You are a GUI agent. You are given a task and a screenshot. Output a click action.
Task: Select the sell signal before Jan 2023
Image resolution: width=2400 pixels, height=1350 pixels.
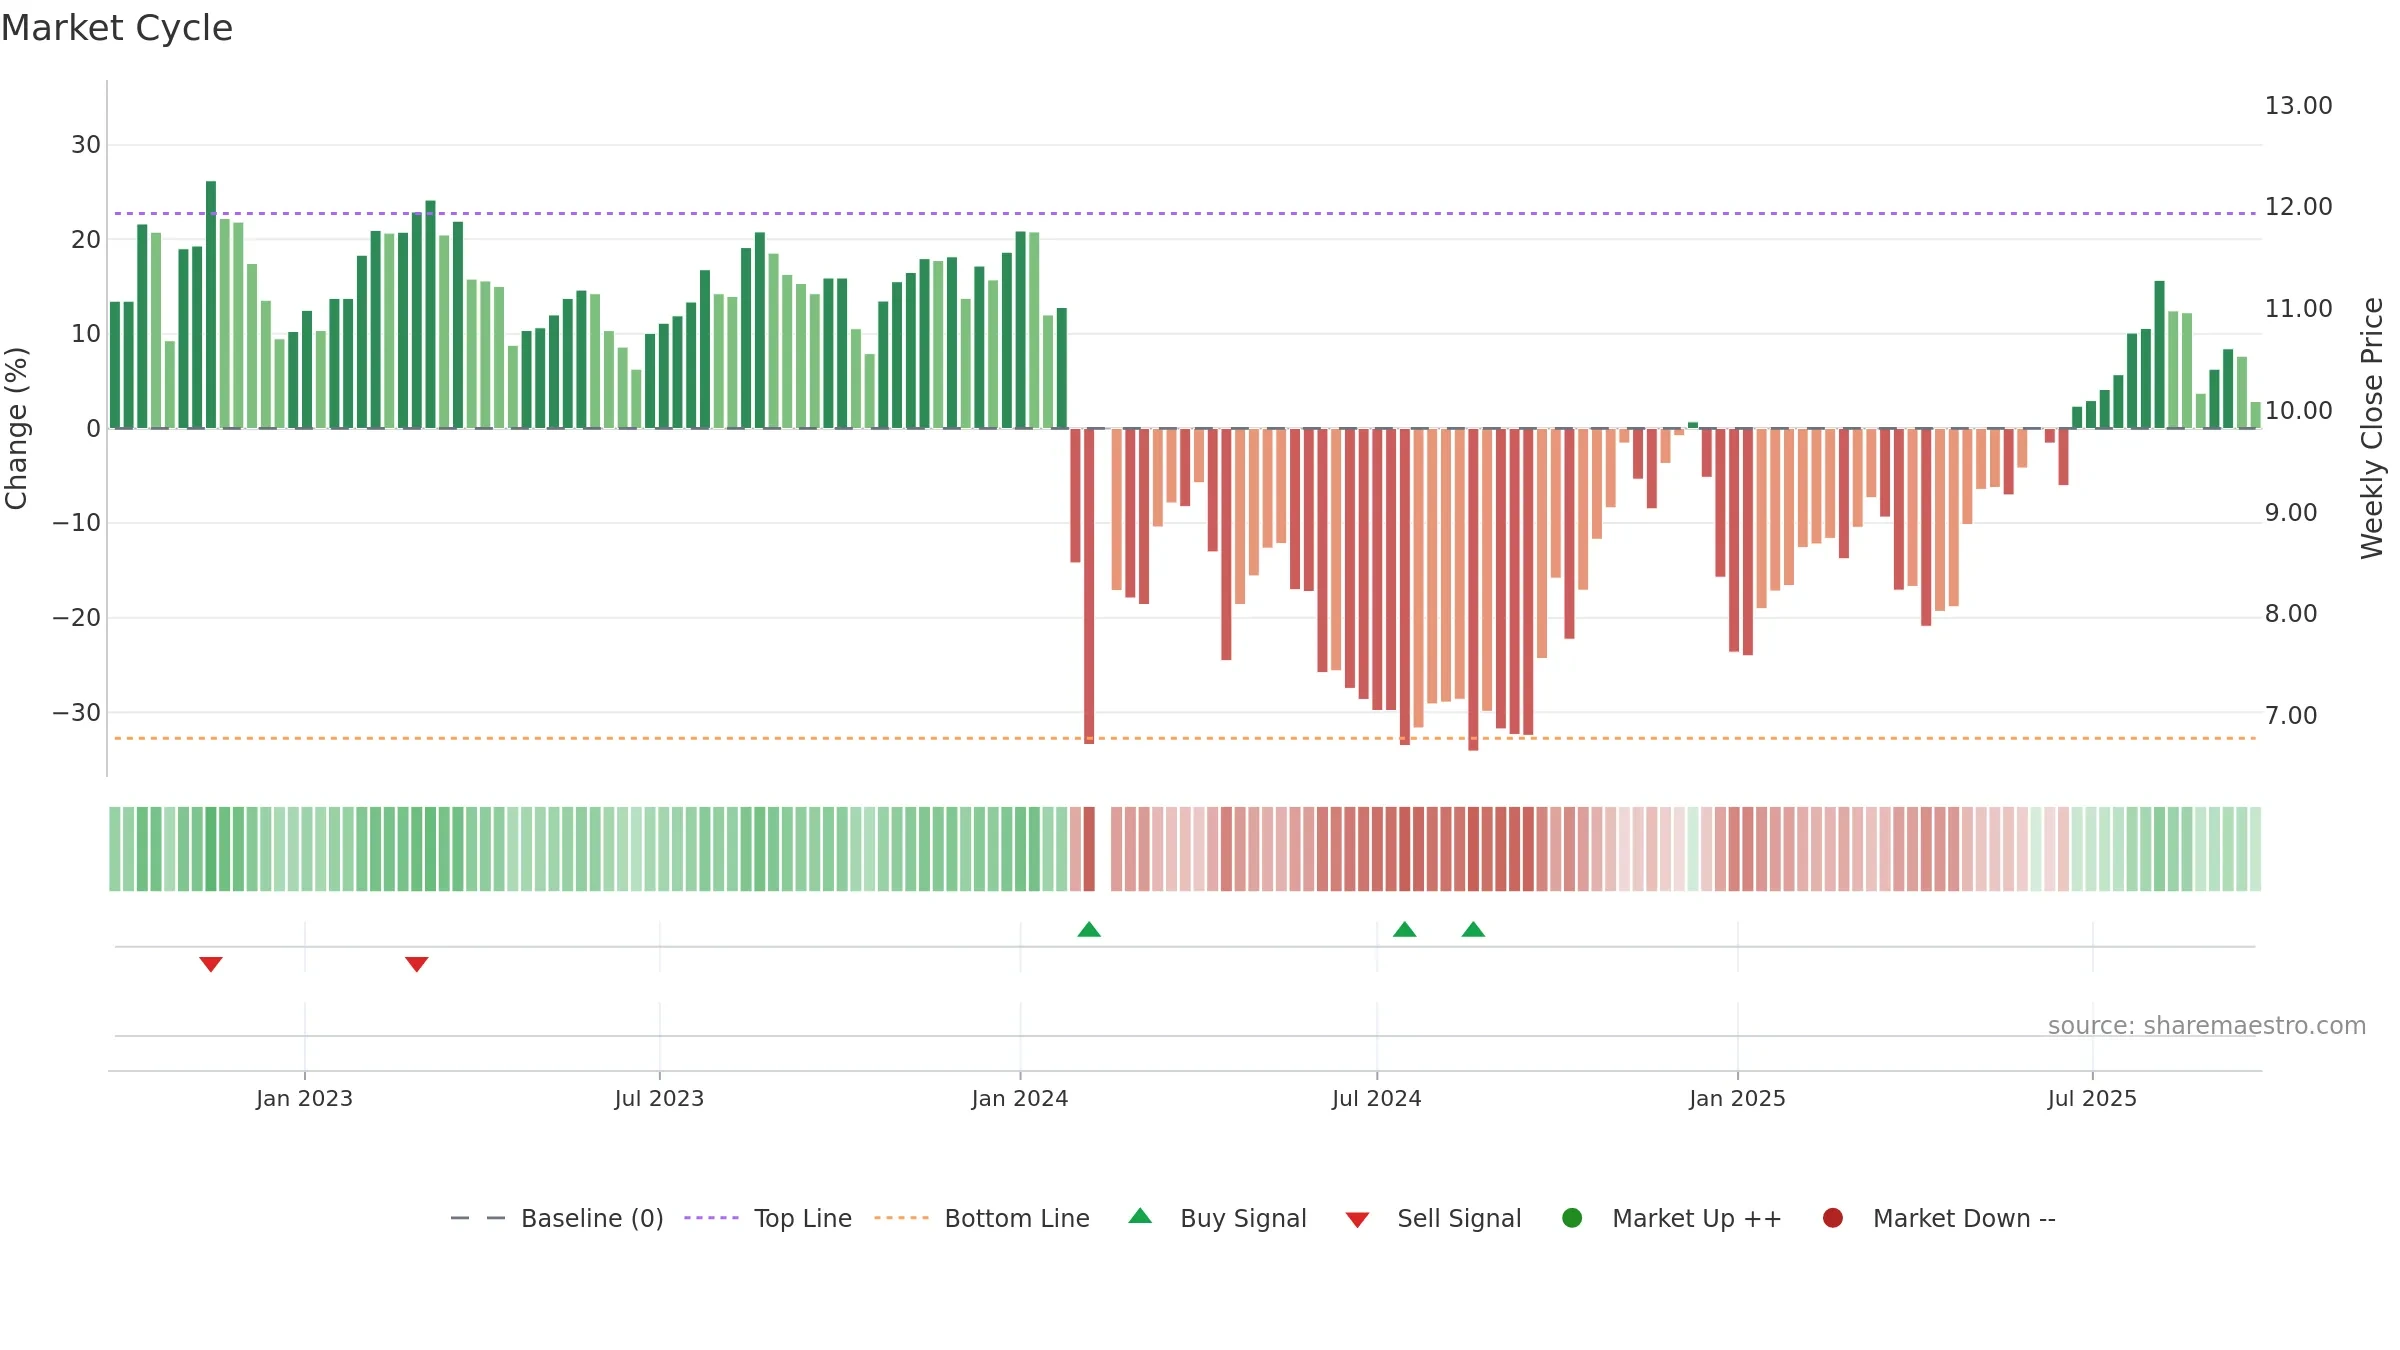click(x=211, y=964)
